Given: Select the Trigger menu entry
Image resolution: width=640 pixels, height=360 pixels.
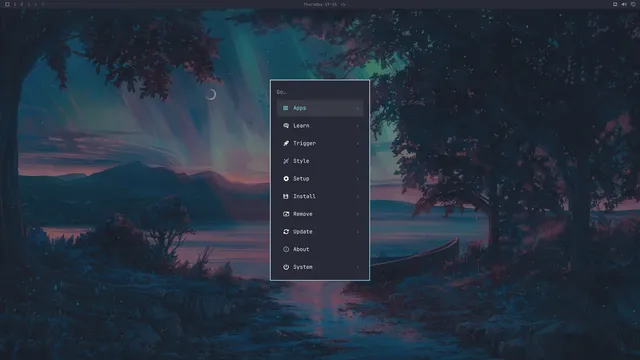Looking at the screenshot, I should coord(320,143).
